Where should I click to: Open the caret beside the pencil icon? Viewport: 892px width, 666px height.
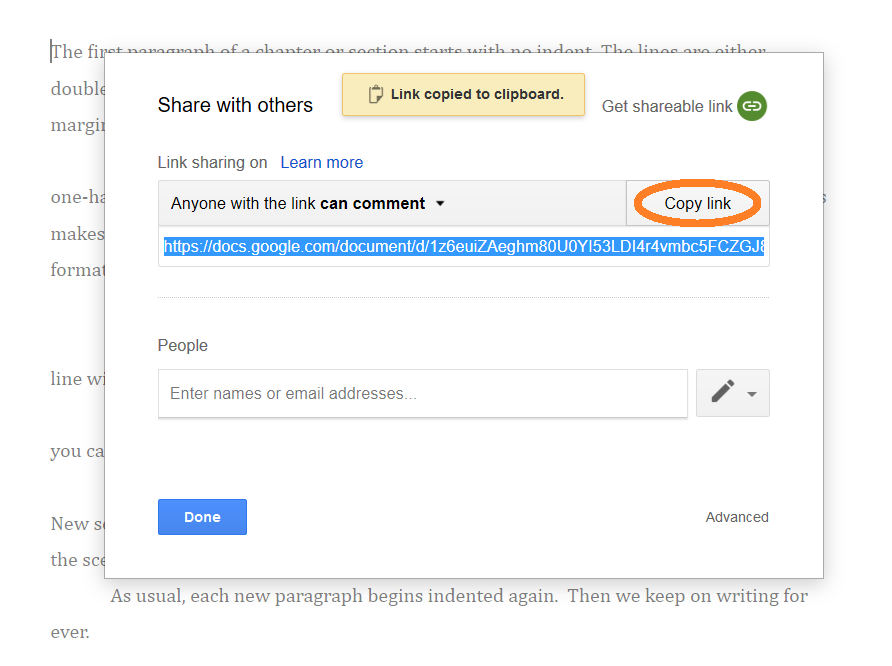pyautogui.click(x=752, y=394)
